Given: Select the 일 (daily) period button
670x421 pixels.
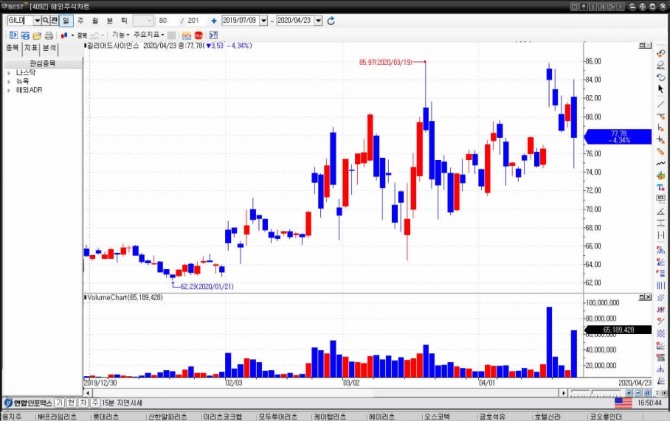Looking at the screenshot, I should (66, 21).
